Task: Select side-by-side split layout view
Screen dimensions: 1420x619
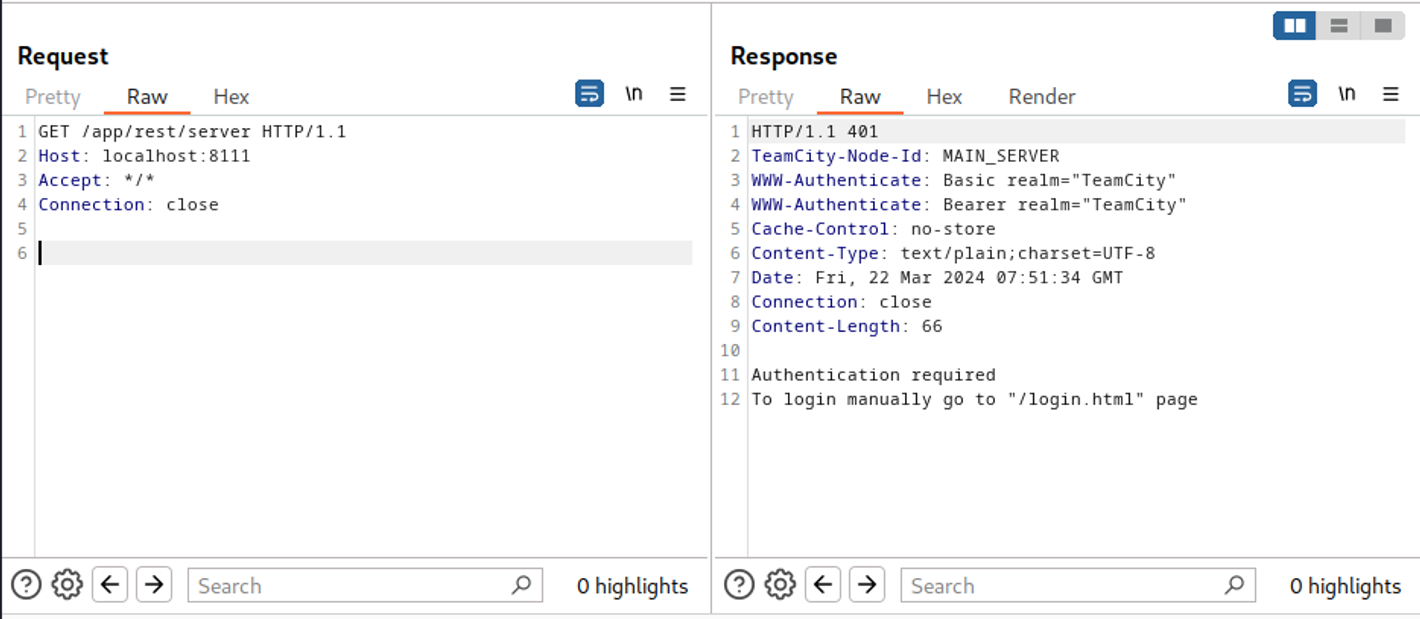Action: click(x=1295, y=26)
